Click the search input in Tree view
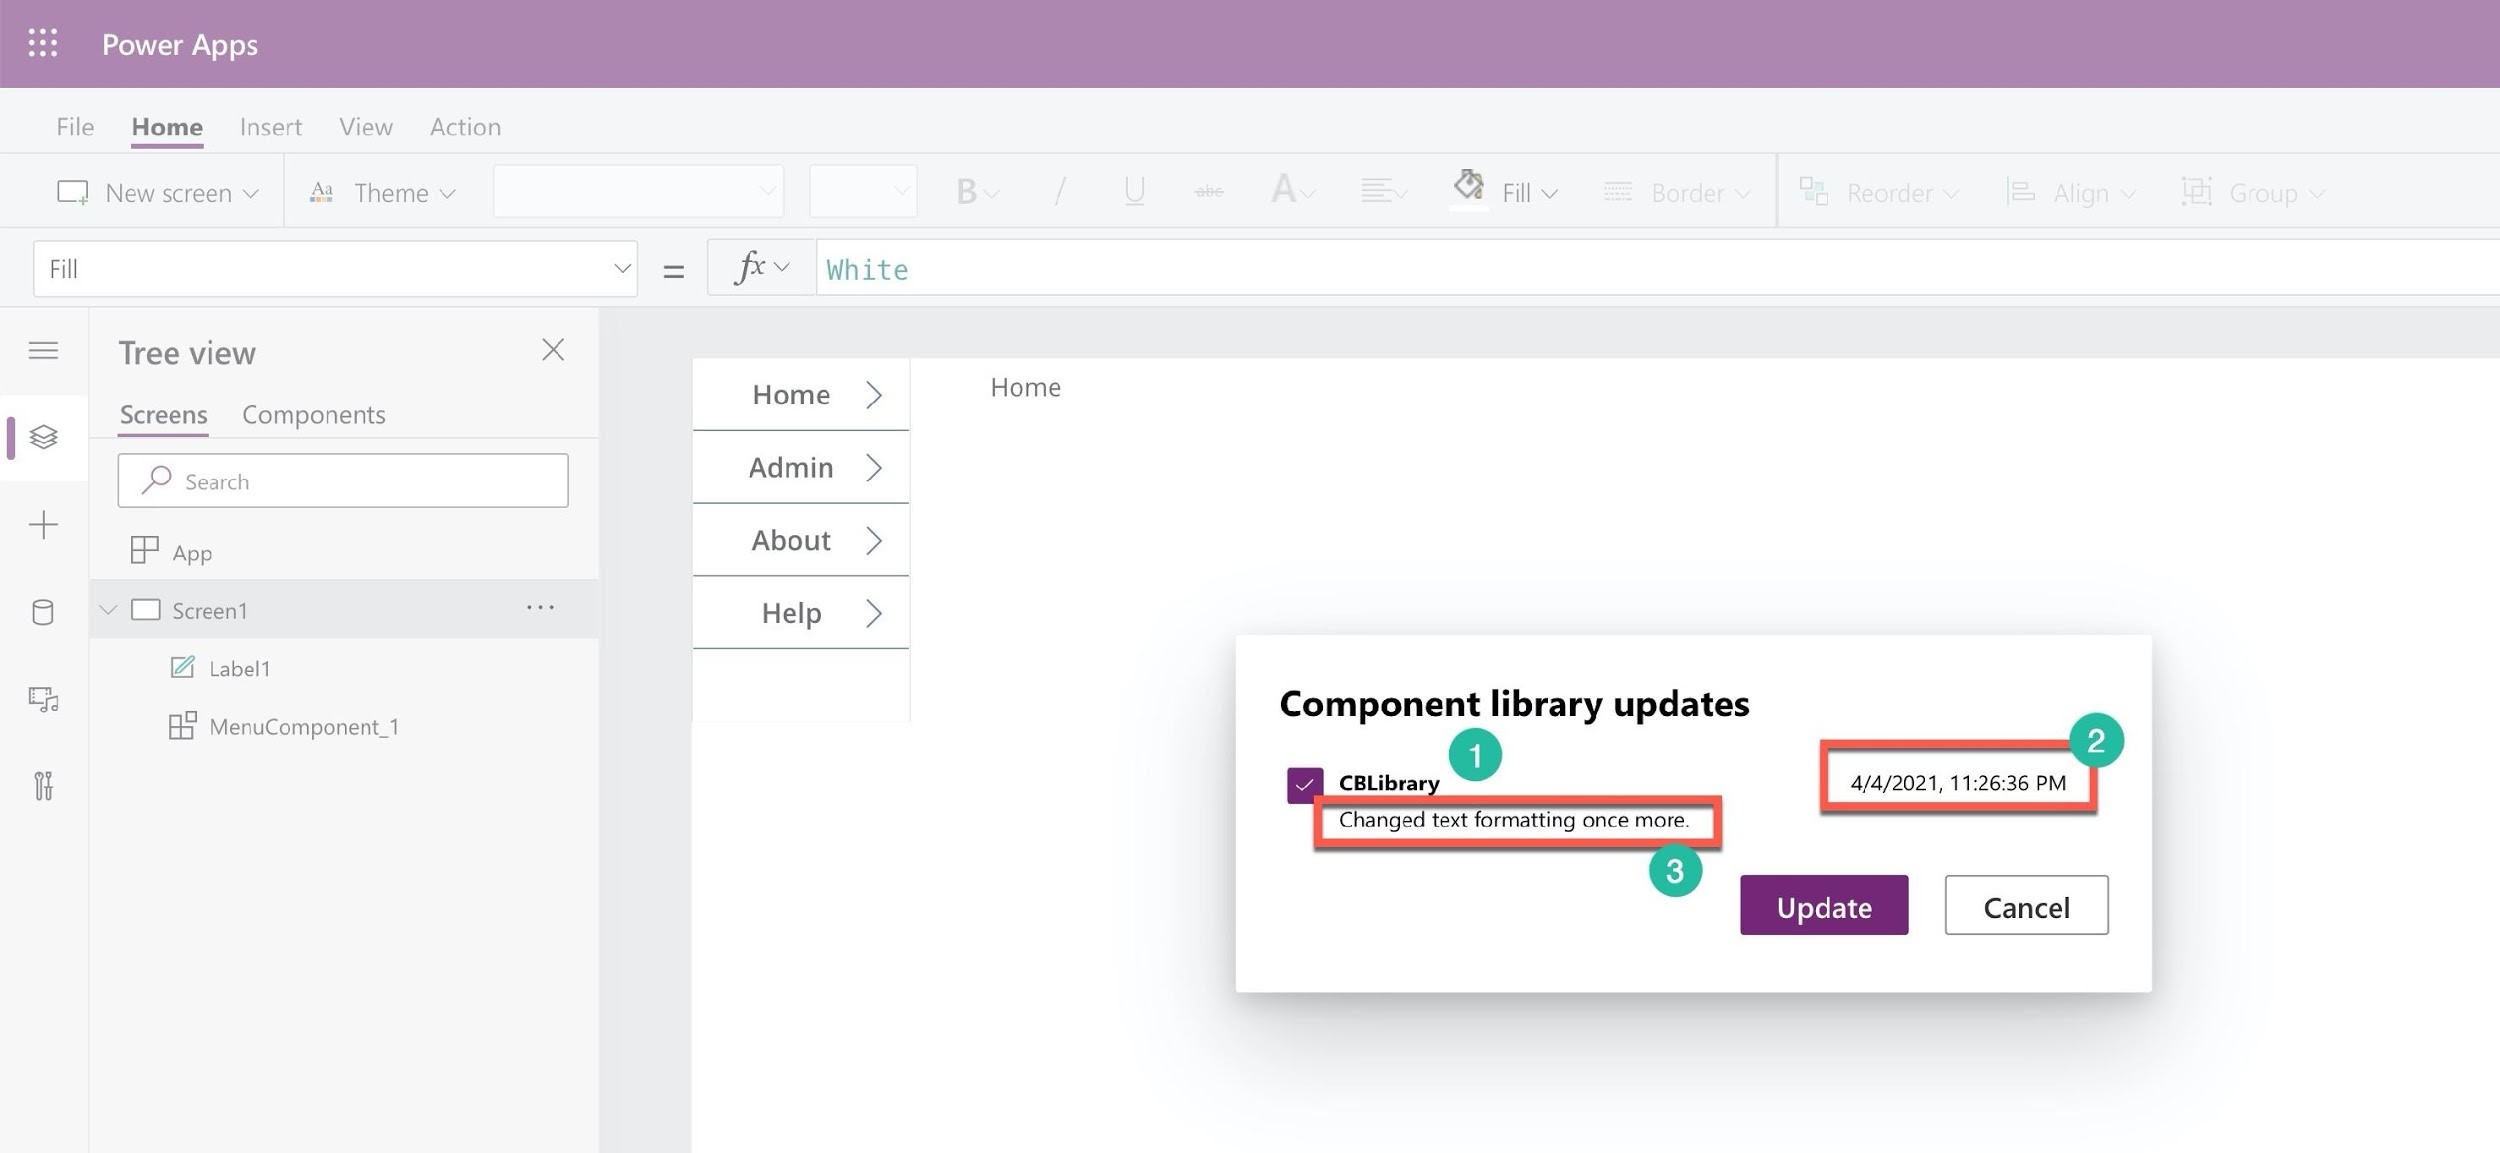The image size is (2500, 1153). pyautogui.click(x=343, y=480)
